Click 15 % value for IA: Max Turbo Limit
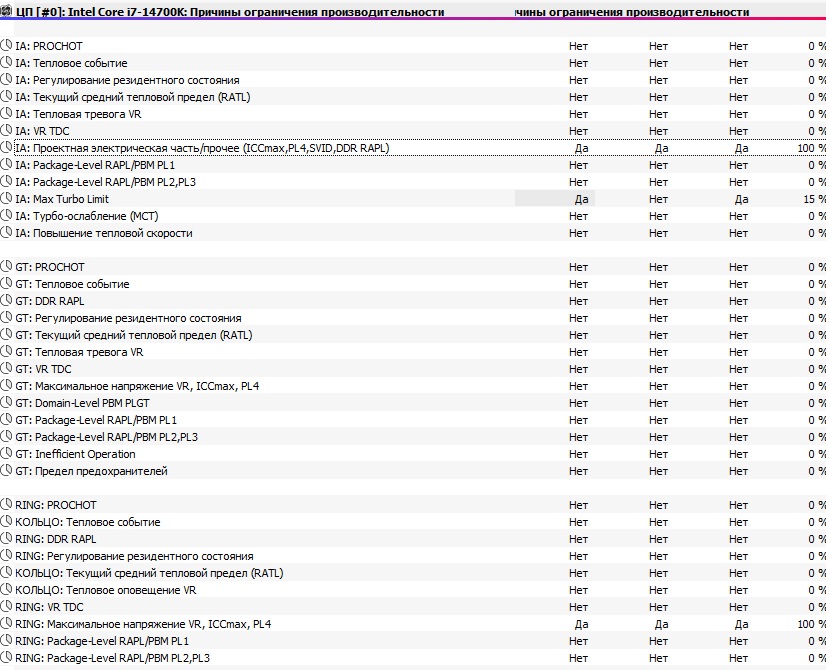Image resolution: width=829 pixels, height=670 pixels. pyautogui.click(x=814, y=199)
